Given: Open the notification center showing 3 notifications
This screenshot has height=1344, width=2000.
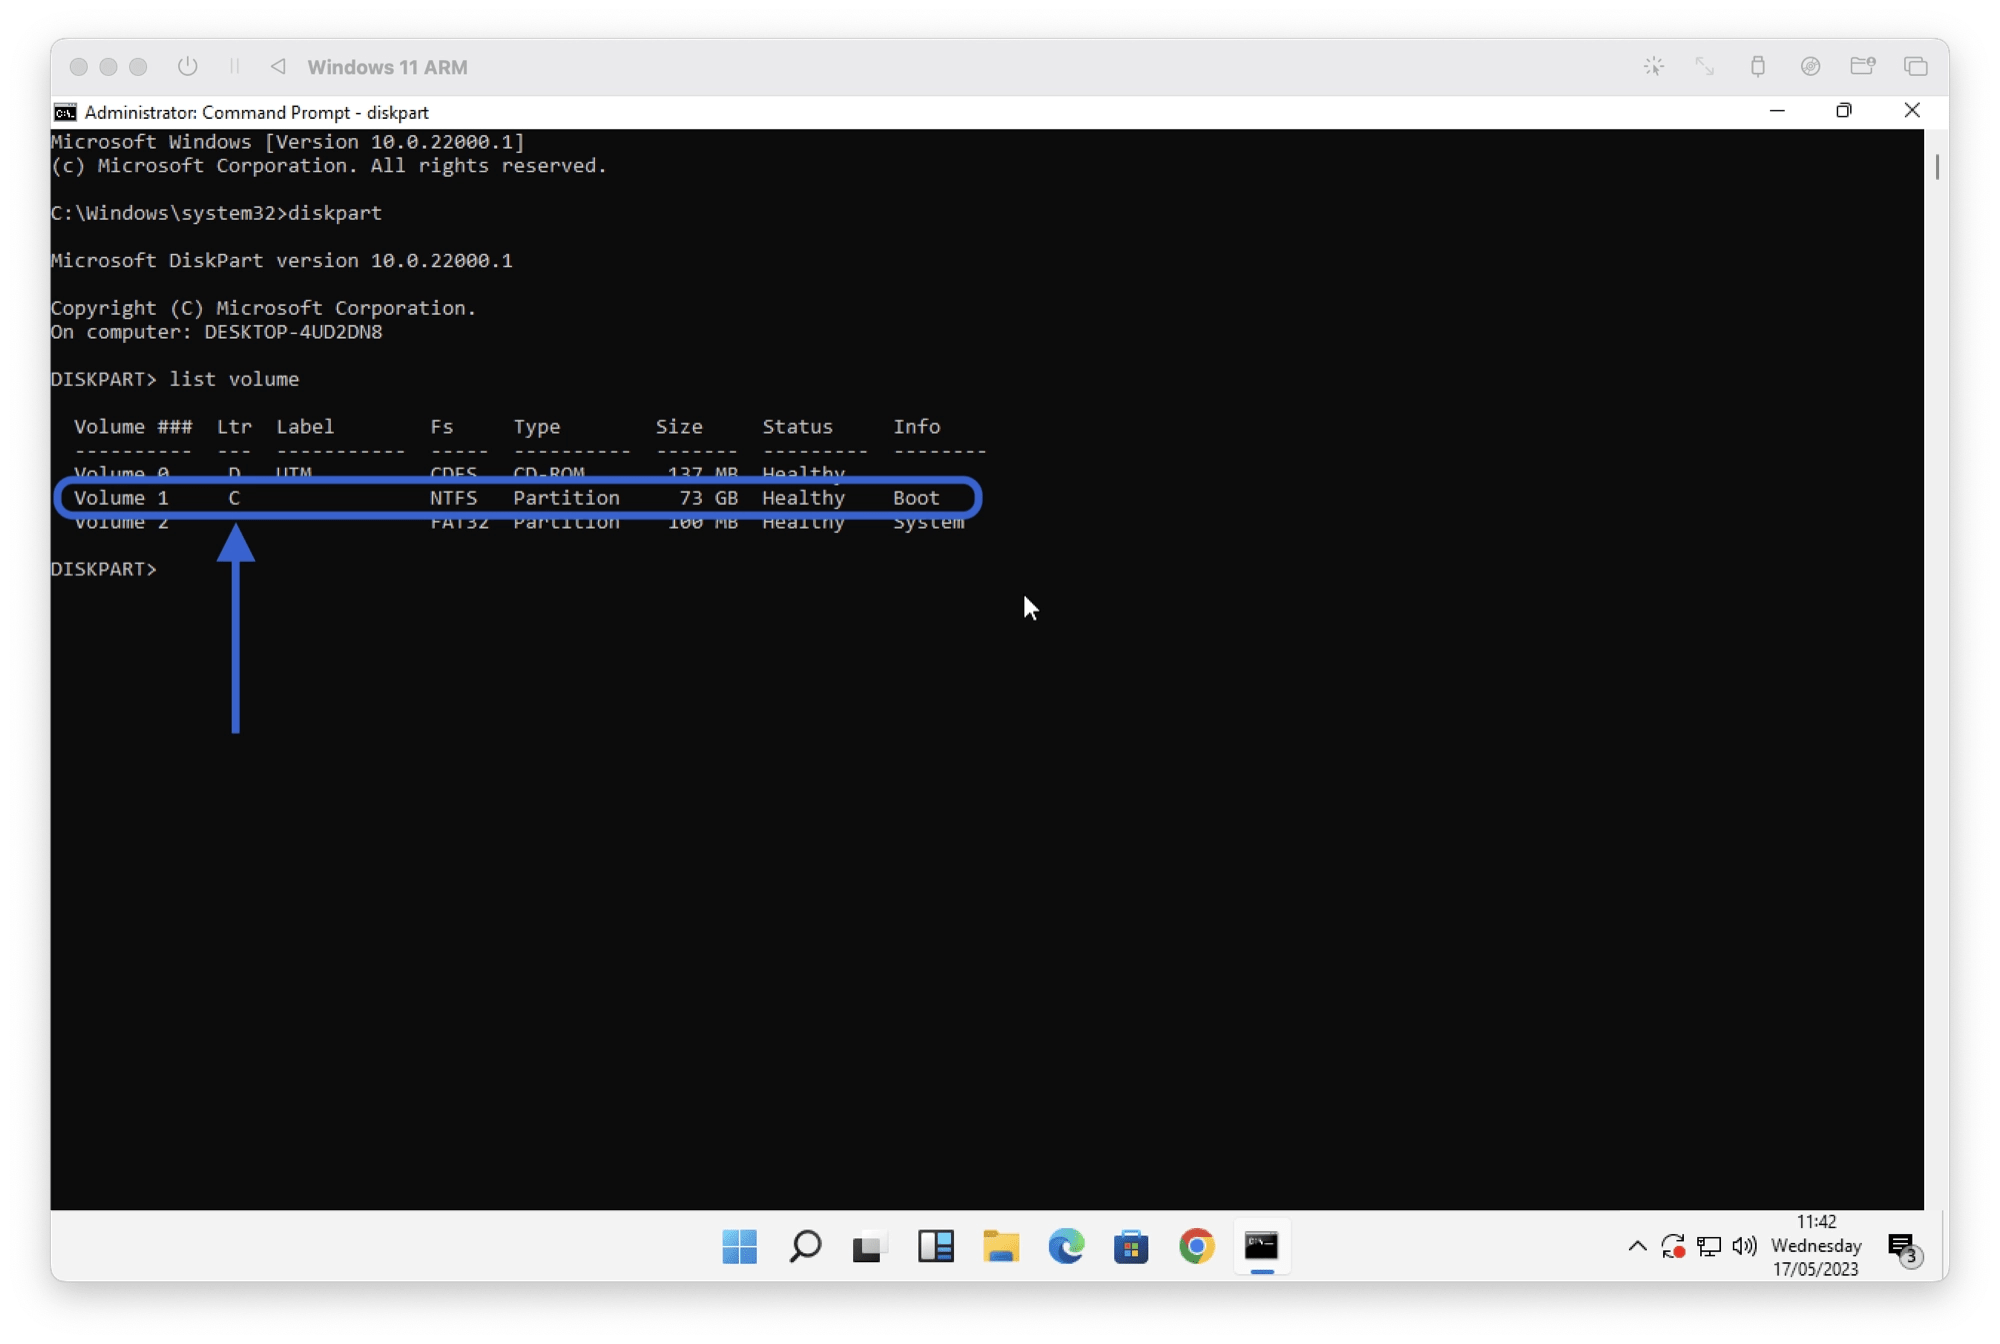Looking at the screenshot, I should (1900, 1247).
